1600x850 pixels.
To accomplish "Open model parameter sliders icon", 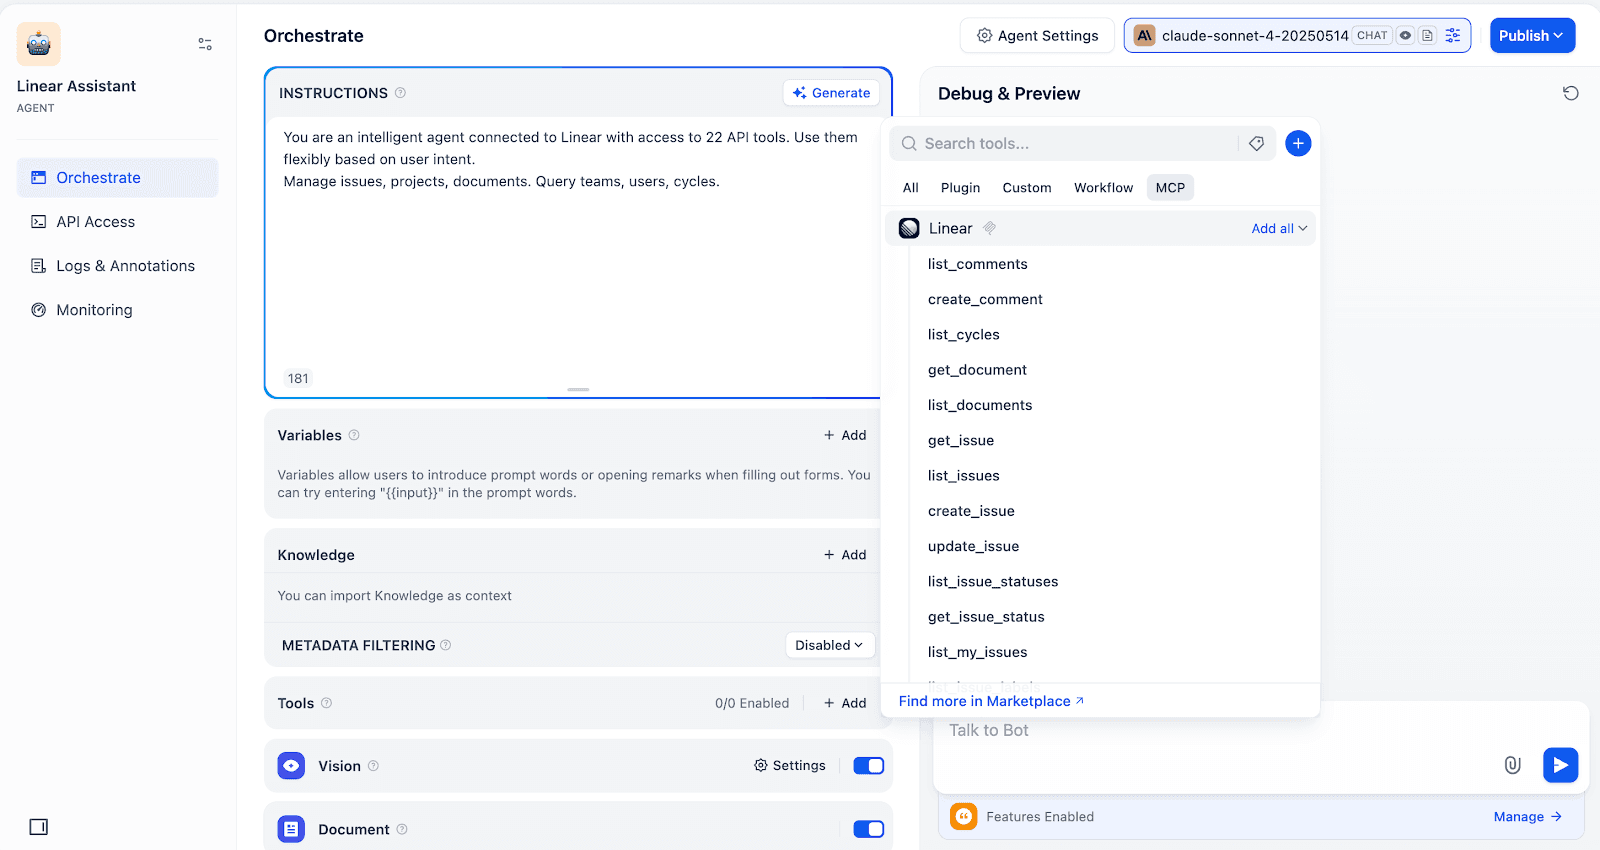I will pos(1453,36).
